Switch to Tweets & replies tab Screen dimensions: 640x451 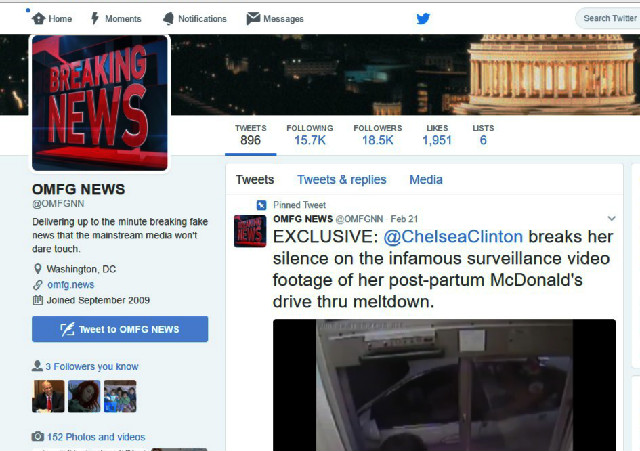tap(342, 180)
